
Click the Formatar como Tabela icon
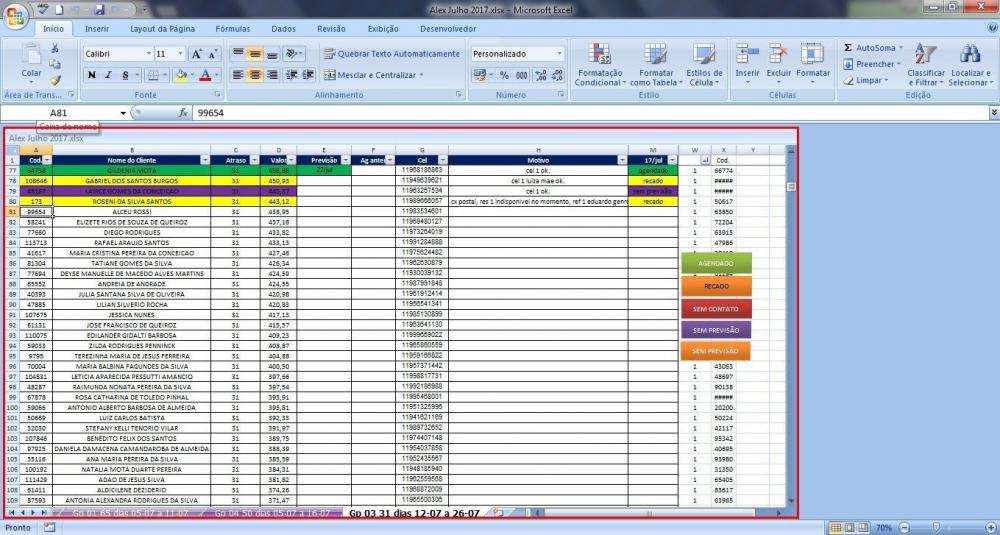coord(655,54)
